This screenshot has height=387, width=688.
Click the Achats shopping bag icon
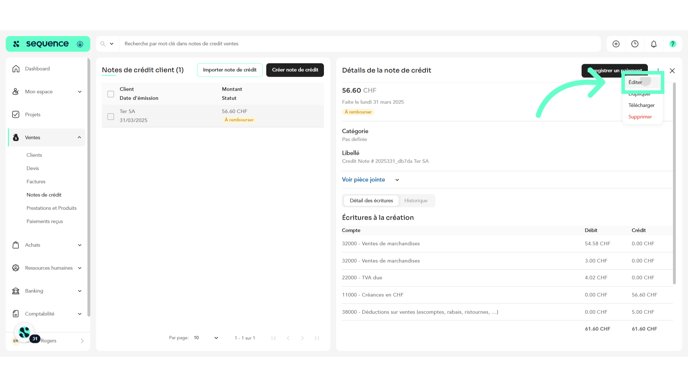[16, 245]
